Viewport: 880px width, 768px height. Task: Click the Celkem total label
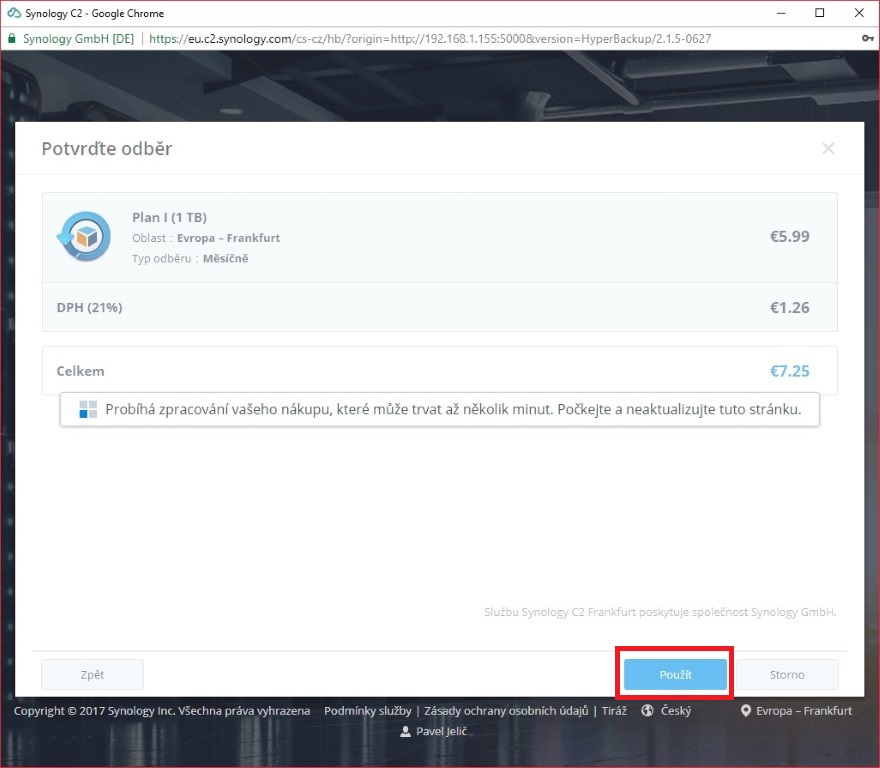[80, 371]
